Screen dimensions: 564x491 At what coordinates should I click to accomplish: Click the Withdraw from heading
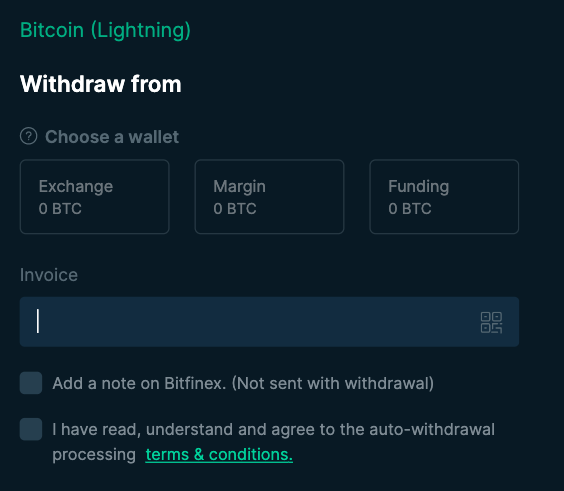point(101,84)
